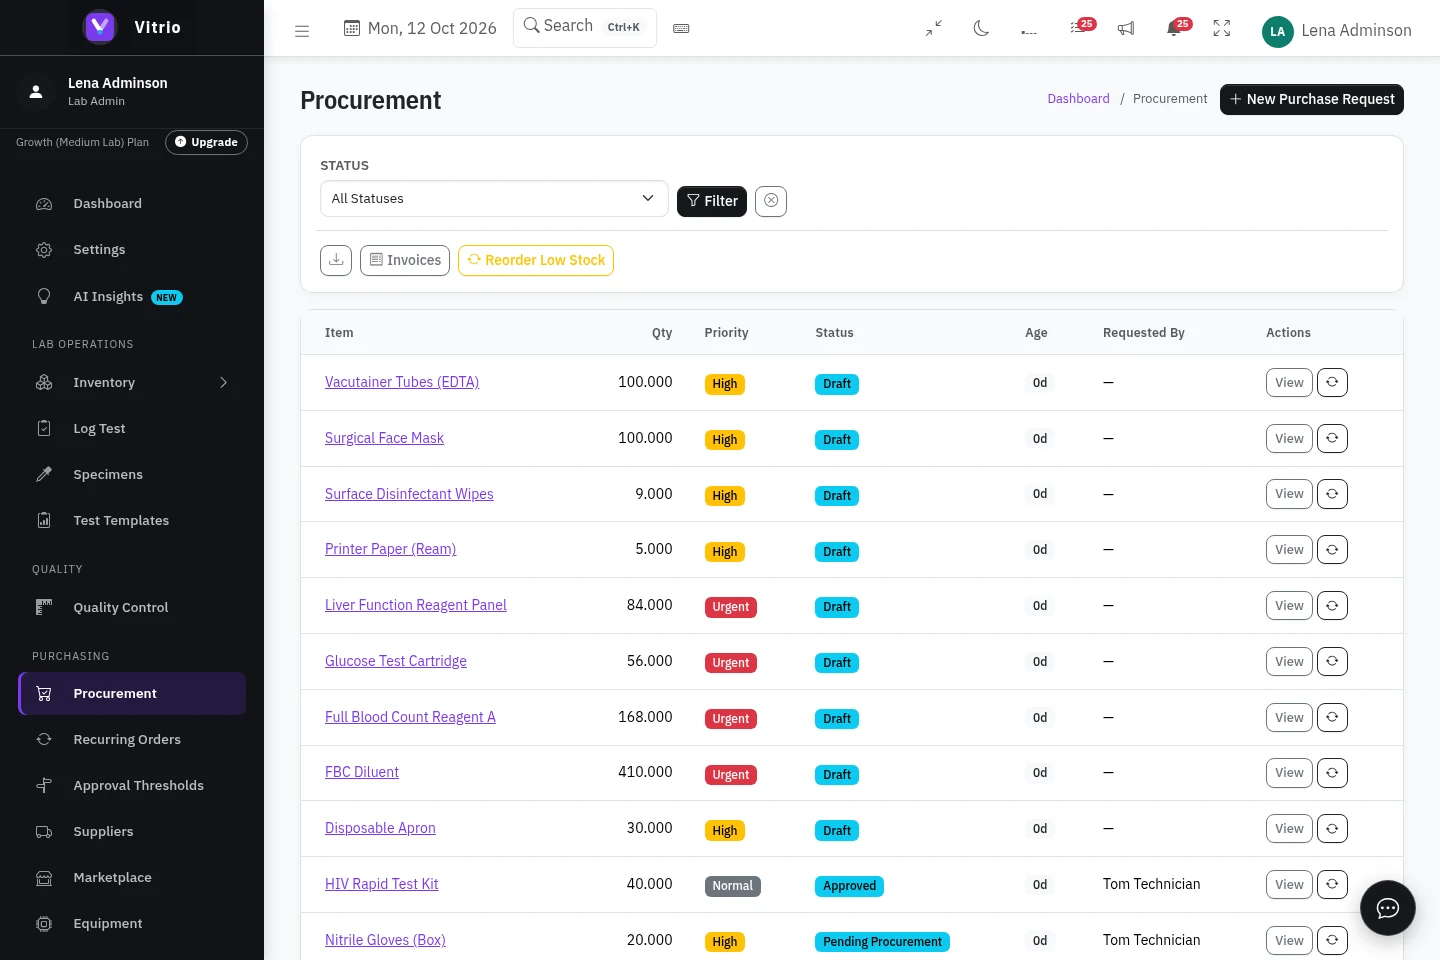Open Vacutainer Tubes (EDTA) item link
This screenshot has height=960, width=1440.
(x=402, y=382)
